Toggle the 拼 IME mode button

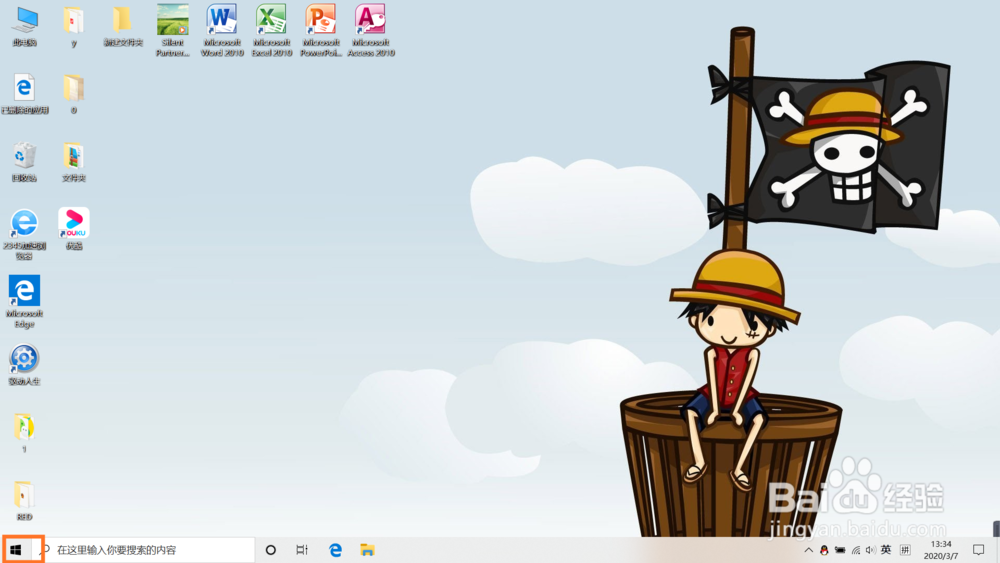pos(905,550)
